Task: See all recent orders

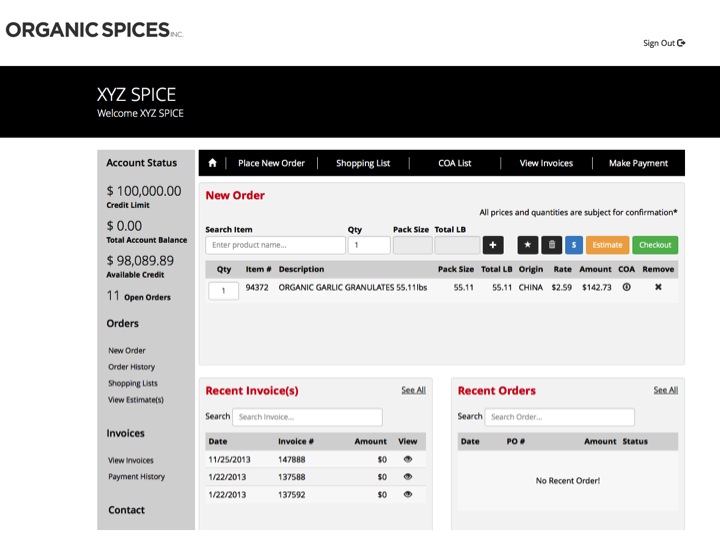Action: pos(665,390)
